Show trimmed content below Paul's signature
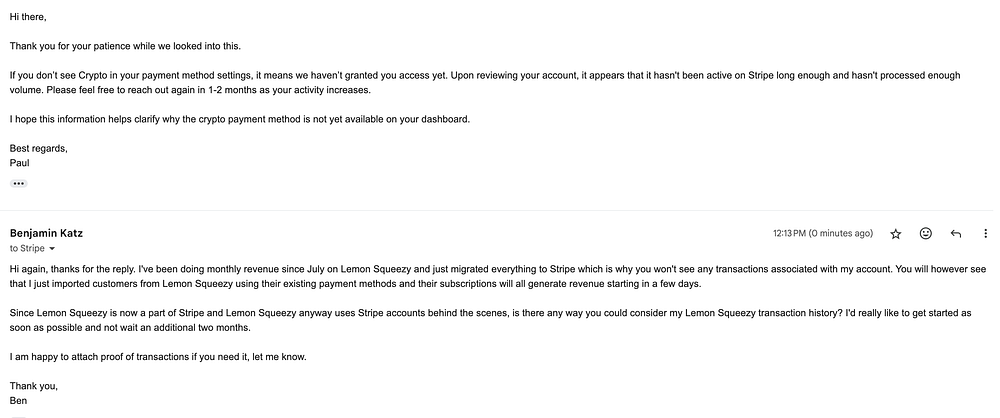The image size is (1000, 418). click(19, 184)
